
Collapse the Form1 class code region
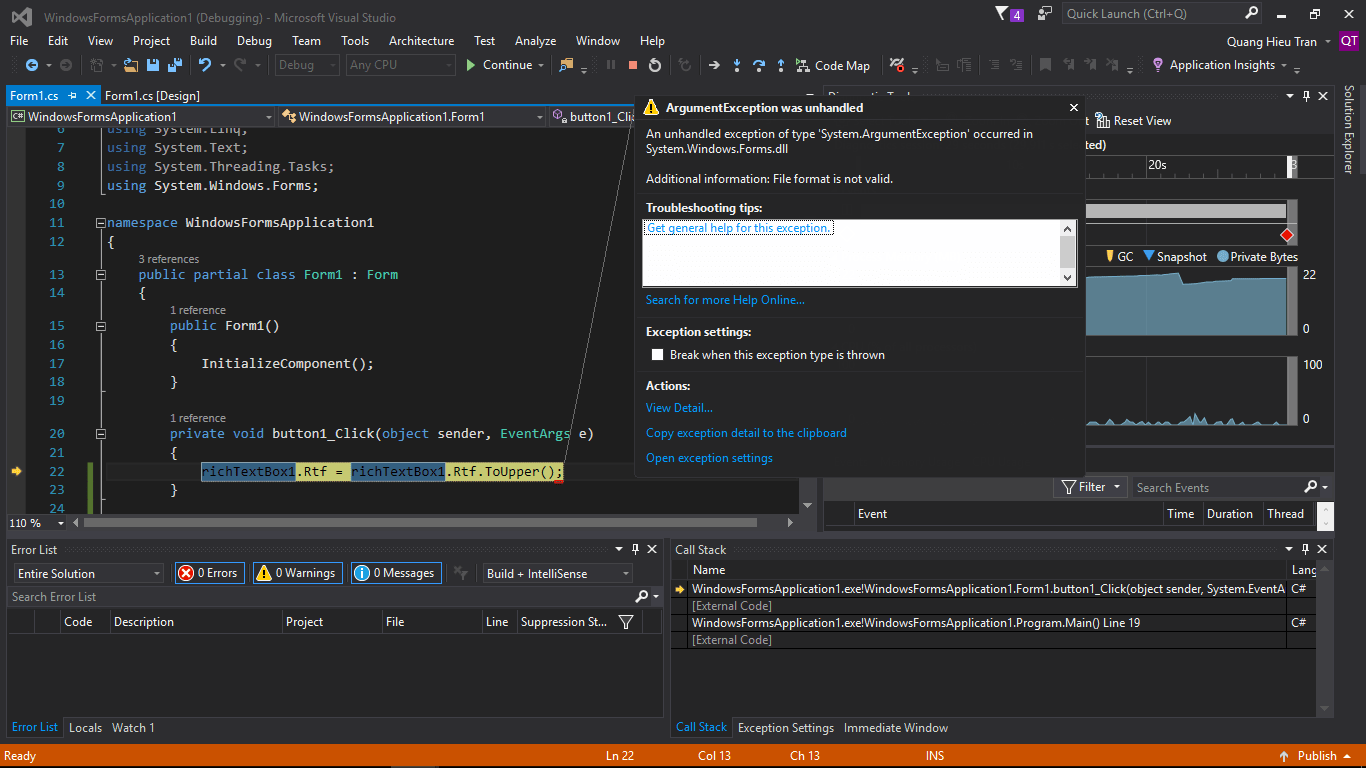(101, 274)
